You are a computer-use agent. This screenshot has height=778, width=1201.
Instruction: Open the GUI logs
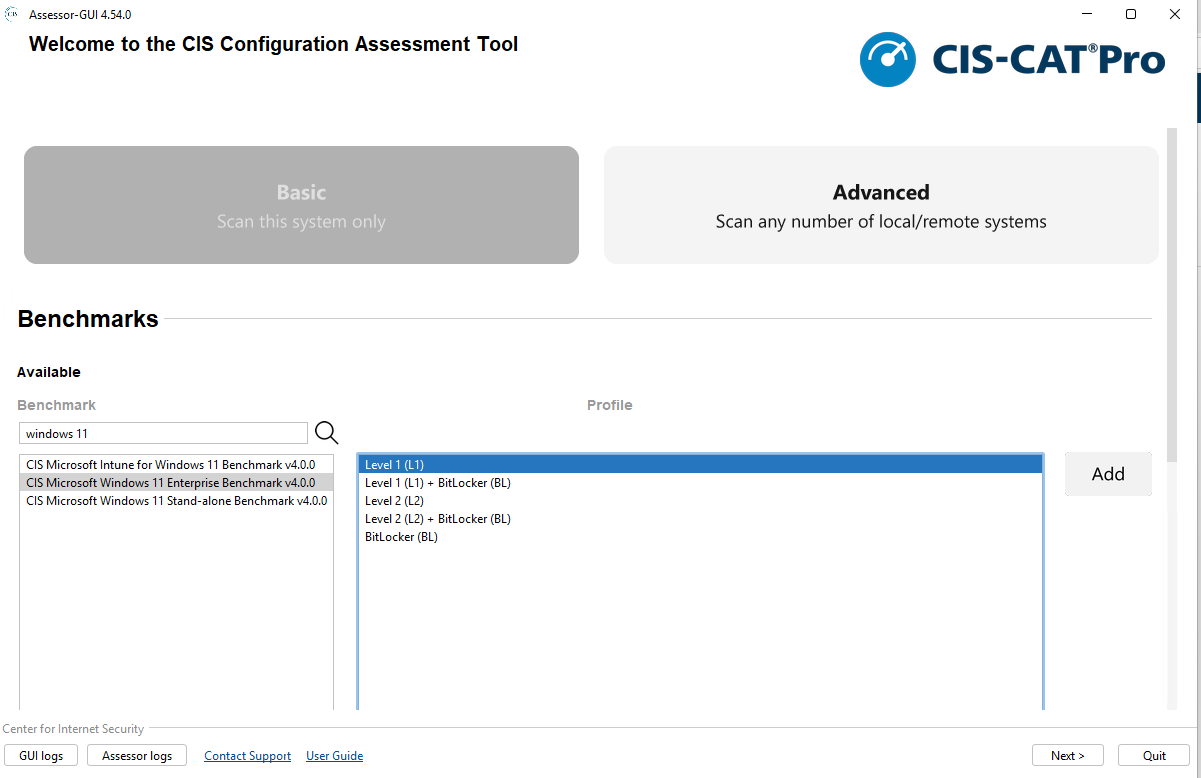pyautogui.click(x=40, y=755)
